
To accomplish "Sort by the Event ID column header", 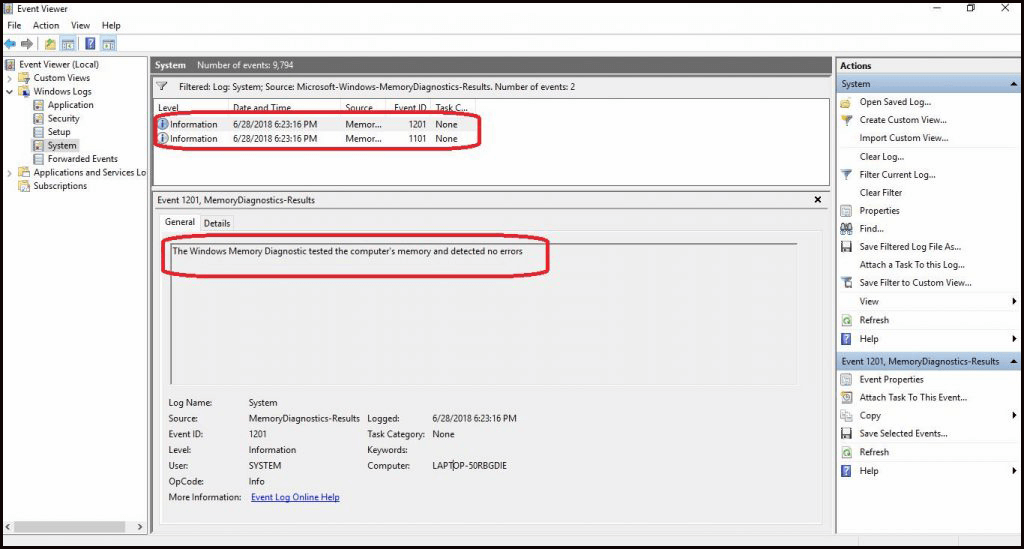I will pos(409,108).
